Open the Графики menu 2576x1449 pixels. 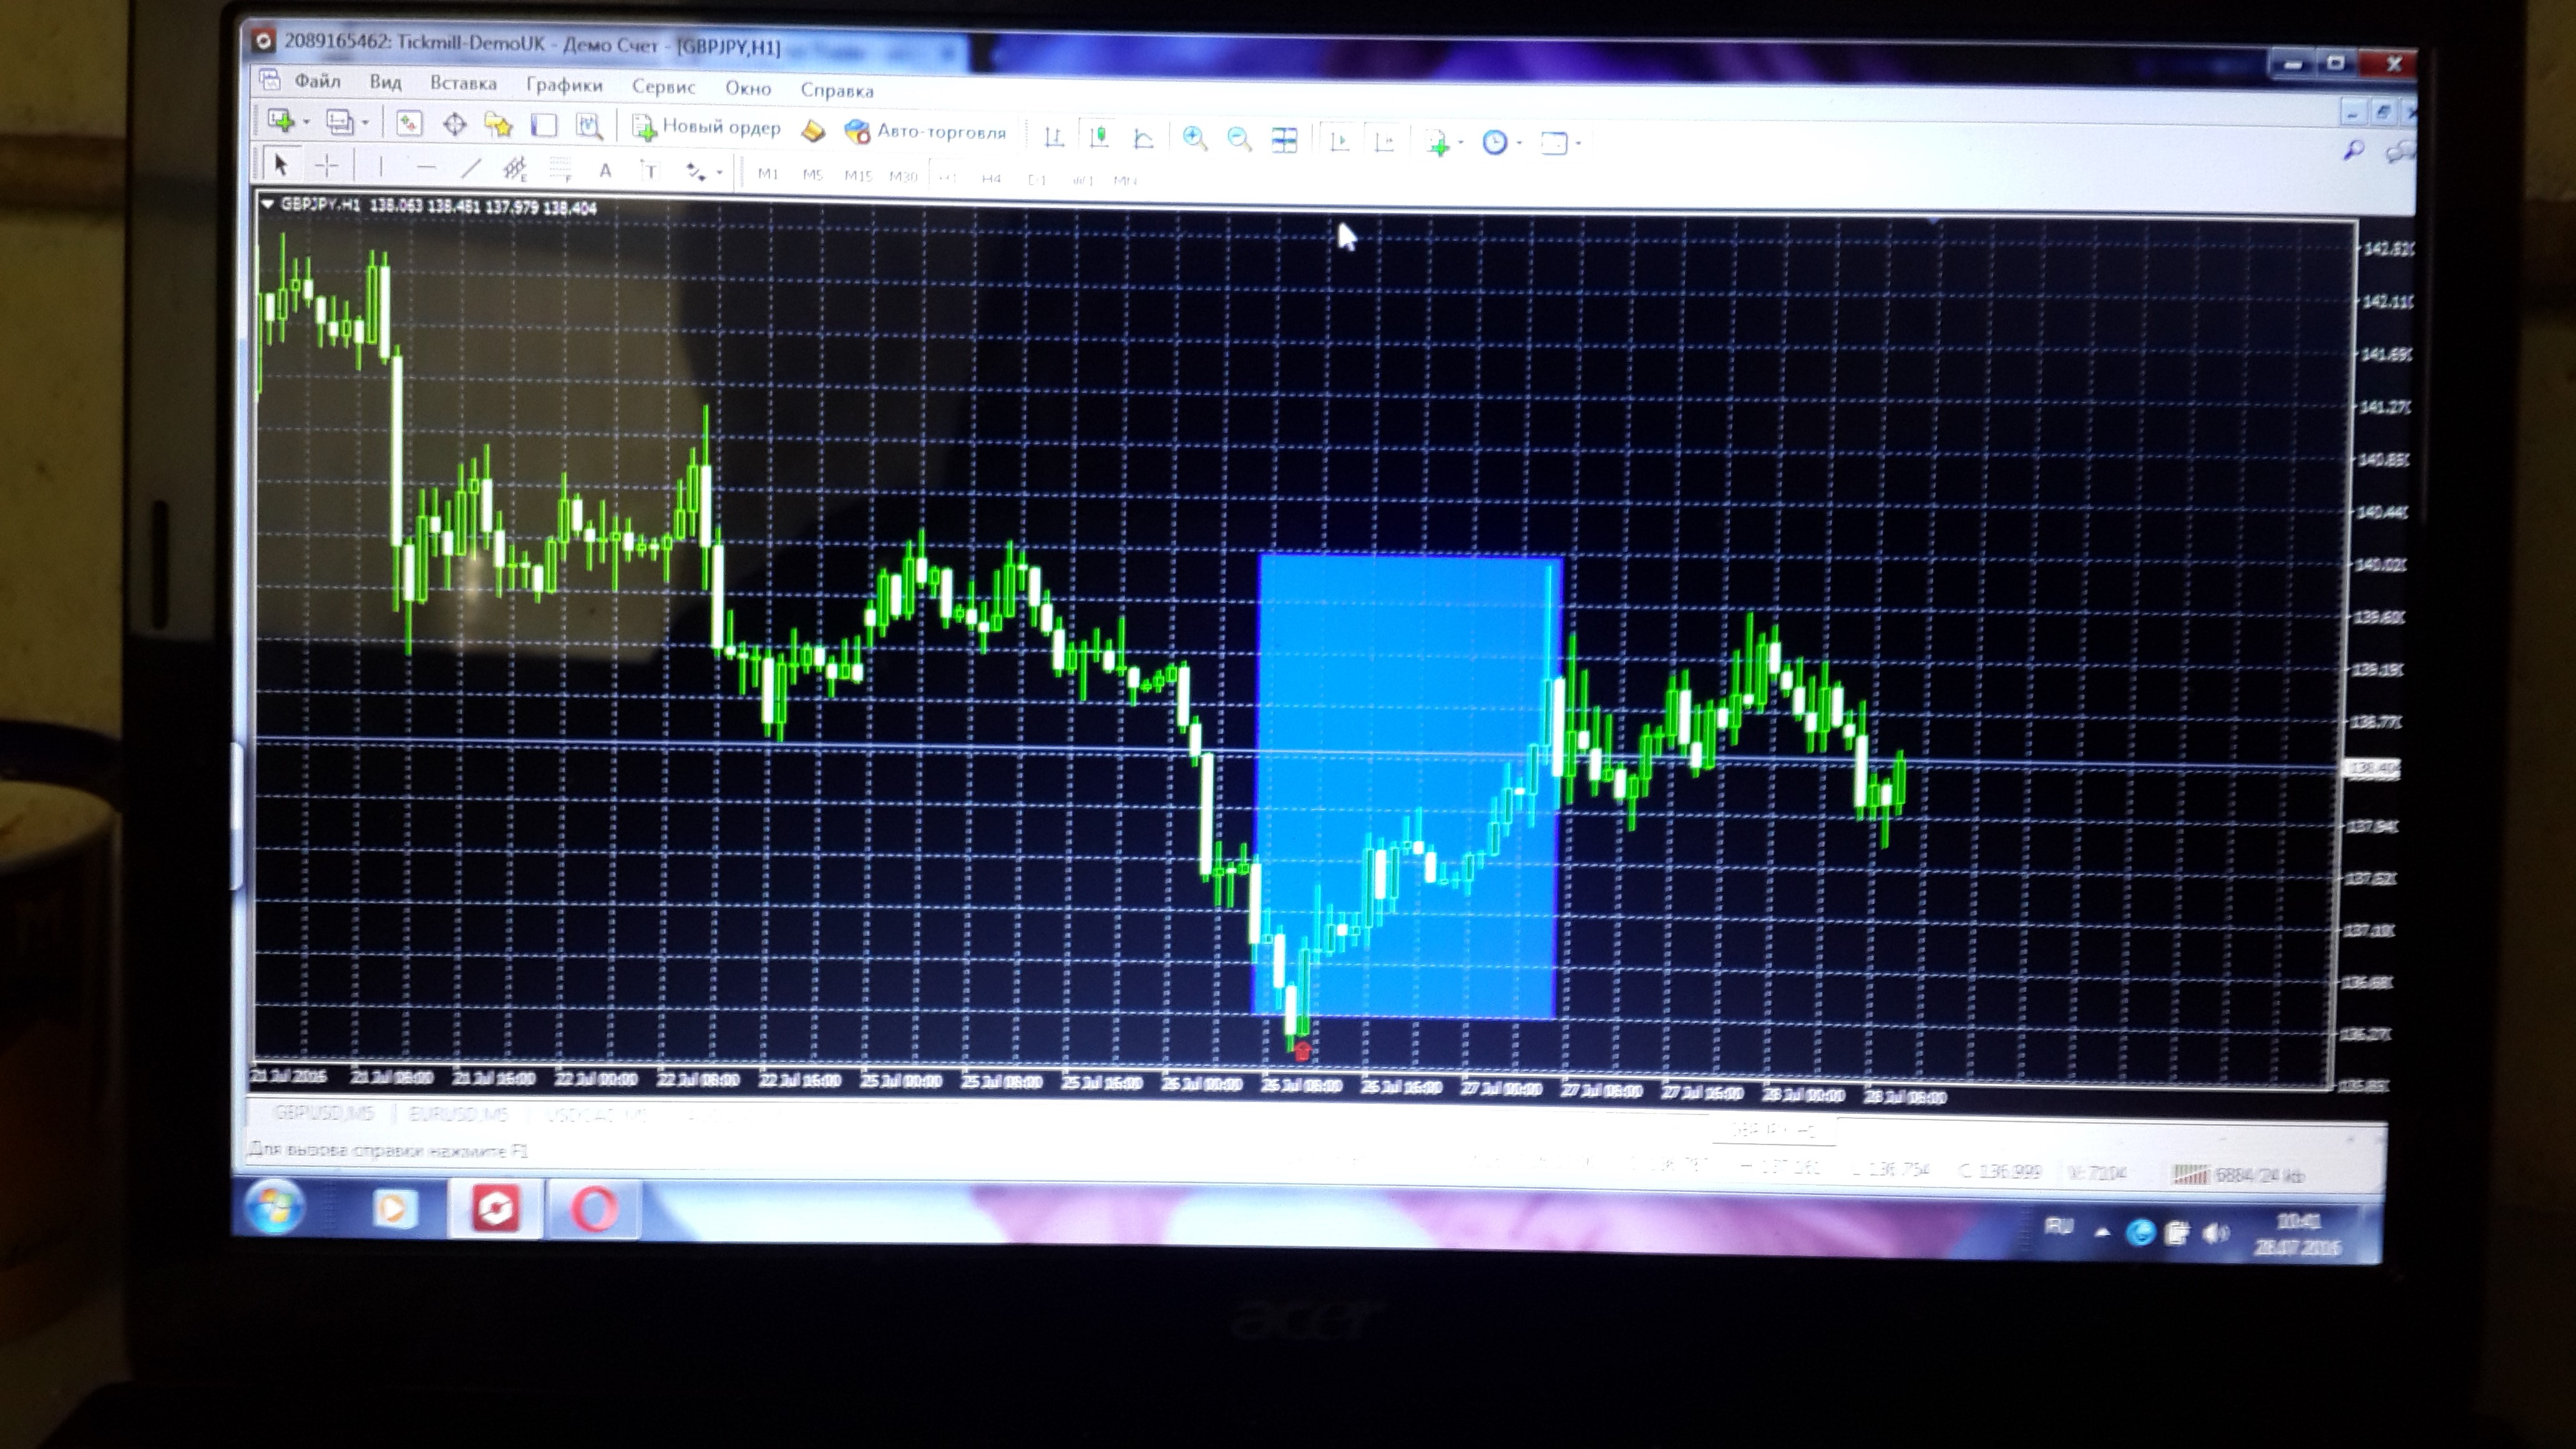564,86
